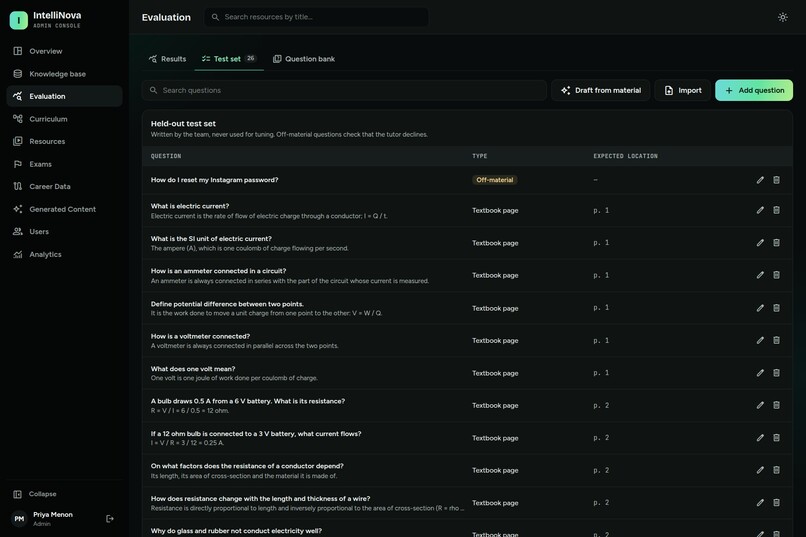Edit the length and thickness of wire question
The image size is (806, 537).
pyautogui.click(x=760, y=503)
